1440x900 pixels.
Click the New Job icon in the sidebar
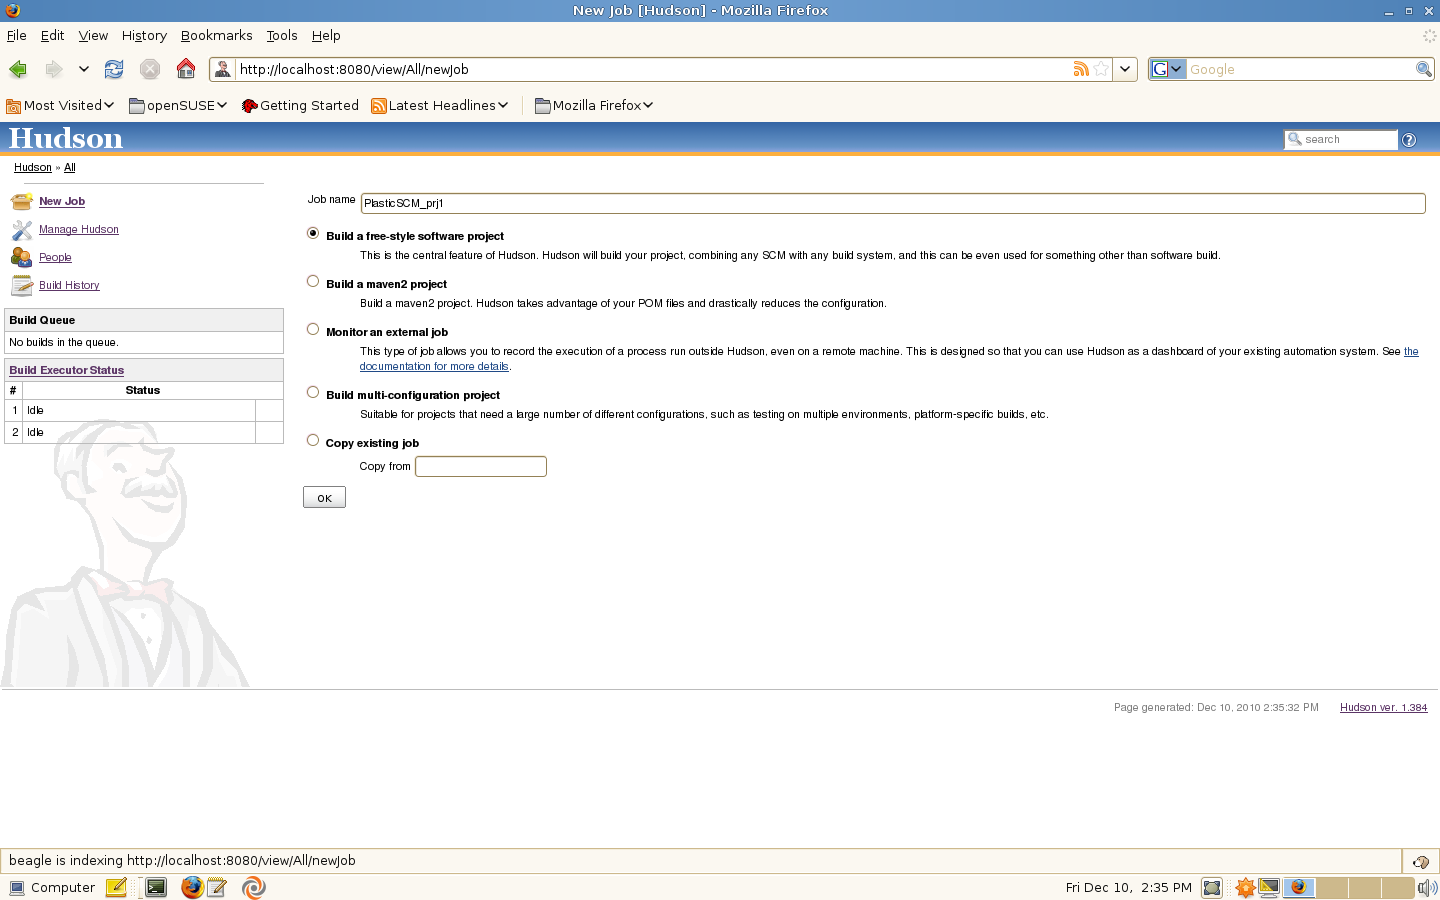click(x=22, y=202)
